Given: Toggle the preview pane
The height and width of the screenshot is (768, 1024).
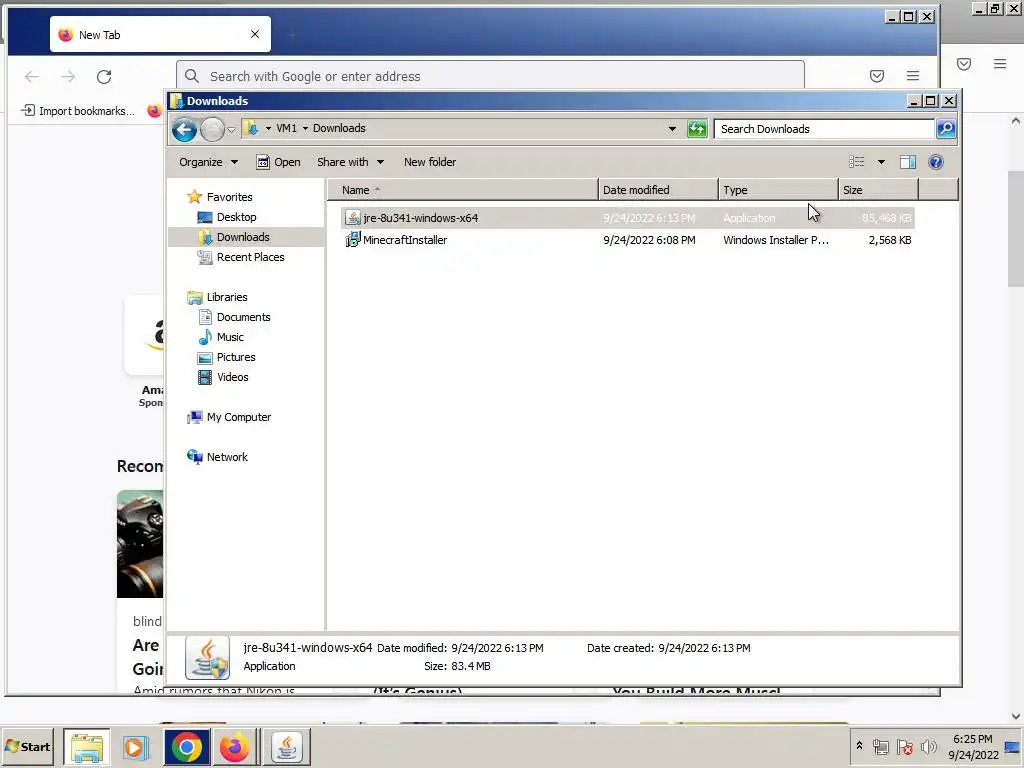Looking at the screenshot, I should [908, 162].
